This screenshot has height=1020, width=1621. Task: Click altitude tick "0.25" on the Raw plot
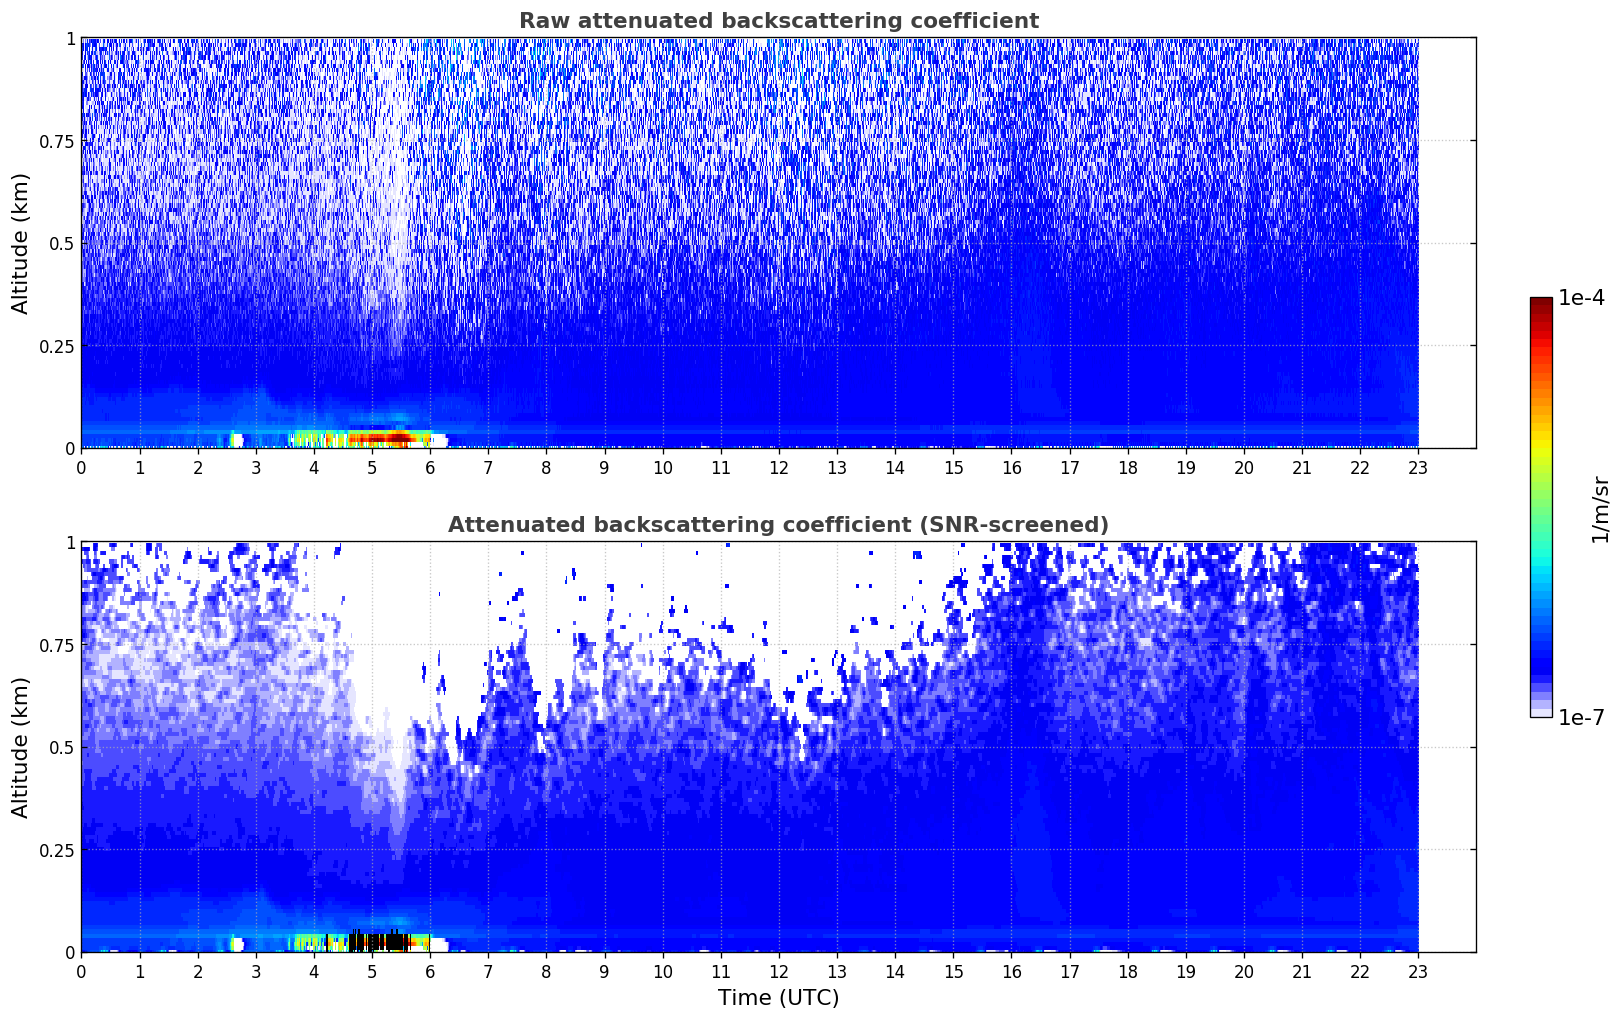57,346
